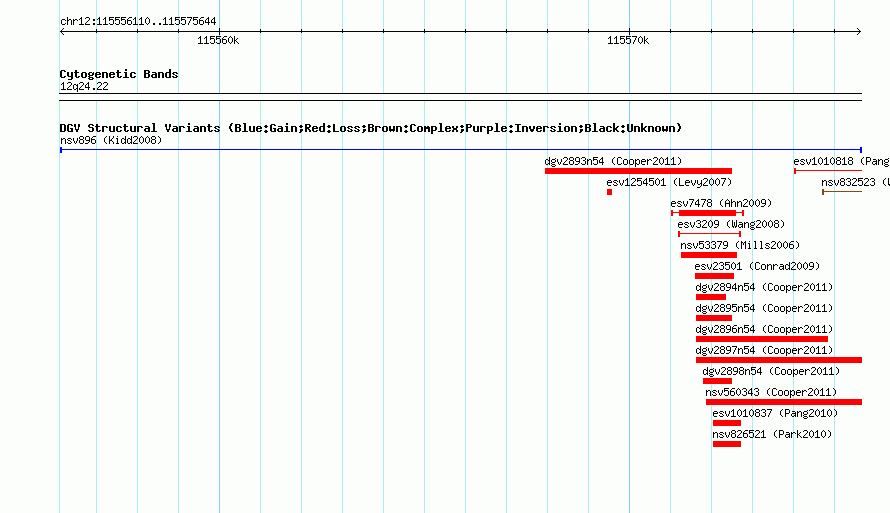The height and width of the screenshot is (513, 890).
Task: Open the dgv2893n54 (Cooper2011) variant label
Action: (x=613, y=161)
